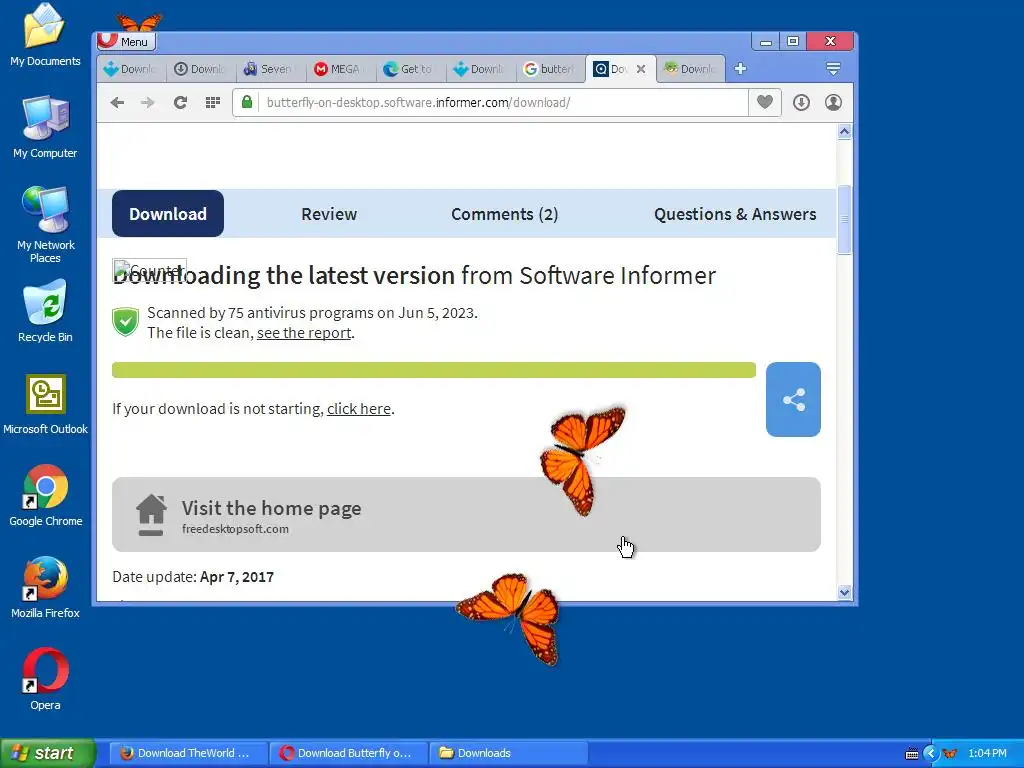The height and width of the screenshot is (768, 1024).
Task: Click the page scrollbar up arrow
Action: point(844,132)
